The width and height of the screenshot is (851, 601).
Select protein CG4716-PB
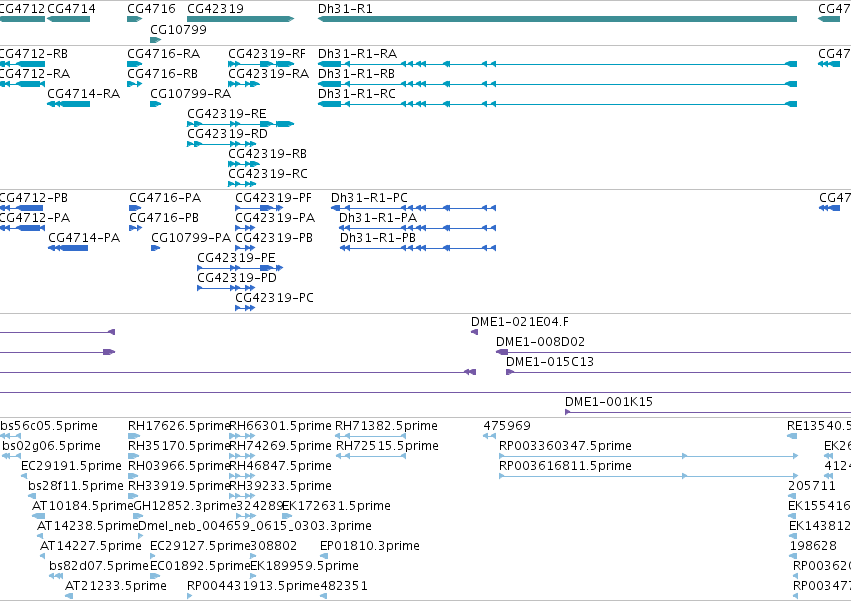coord(136,229)
